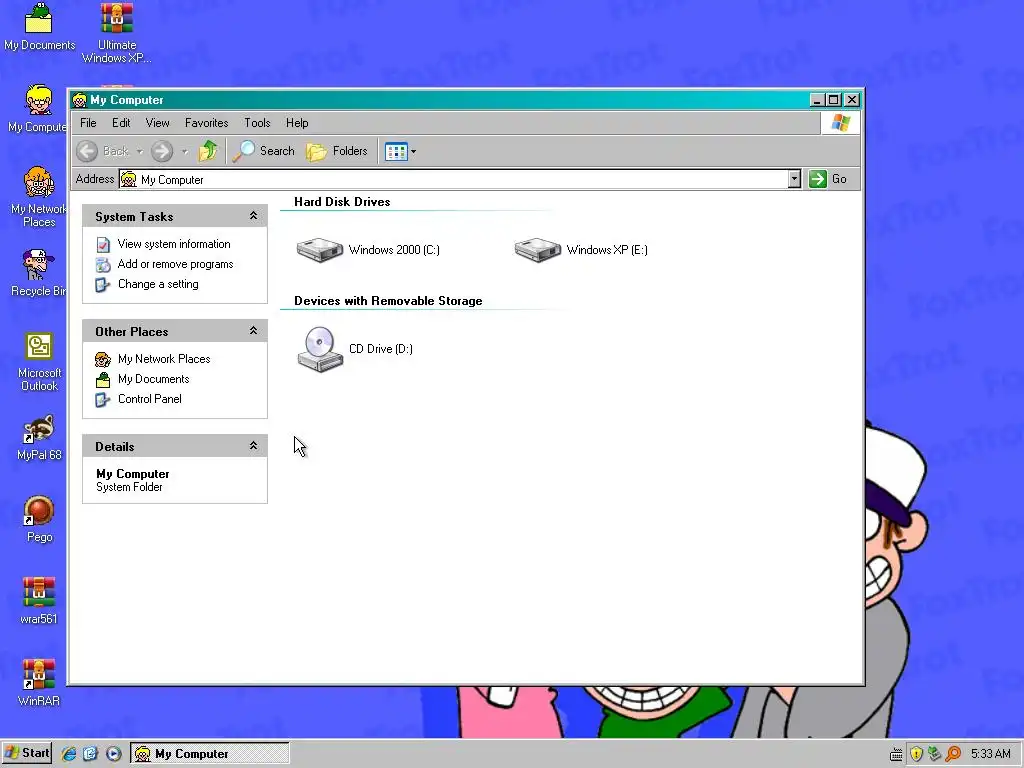The image size is (1024, 768).
Task: Click Change a setting link
Action: (x=158, y=284)
